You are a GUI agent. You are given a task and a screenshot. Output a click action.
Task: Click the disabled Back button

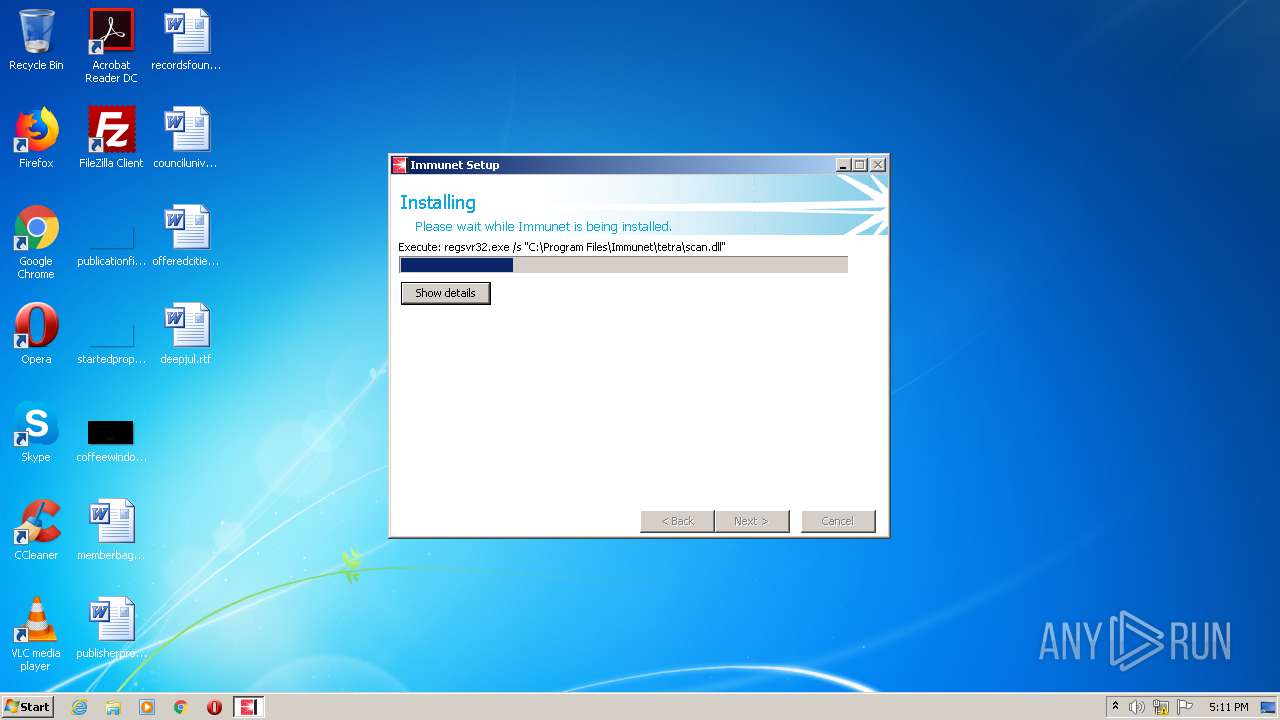tap(677, 521)
